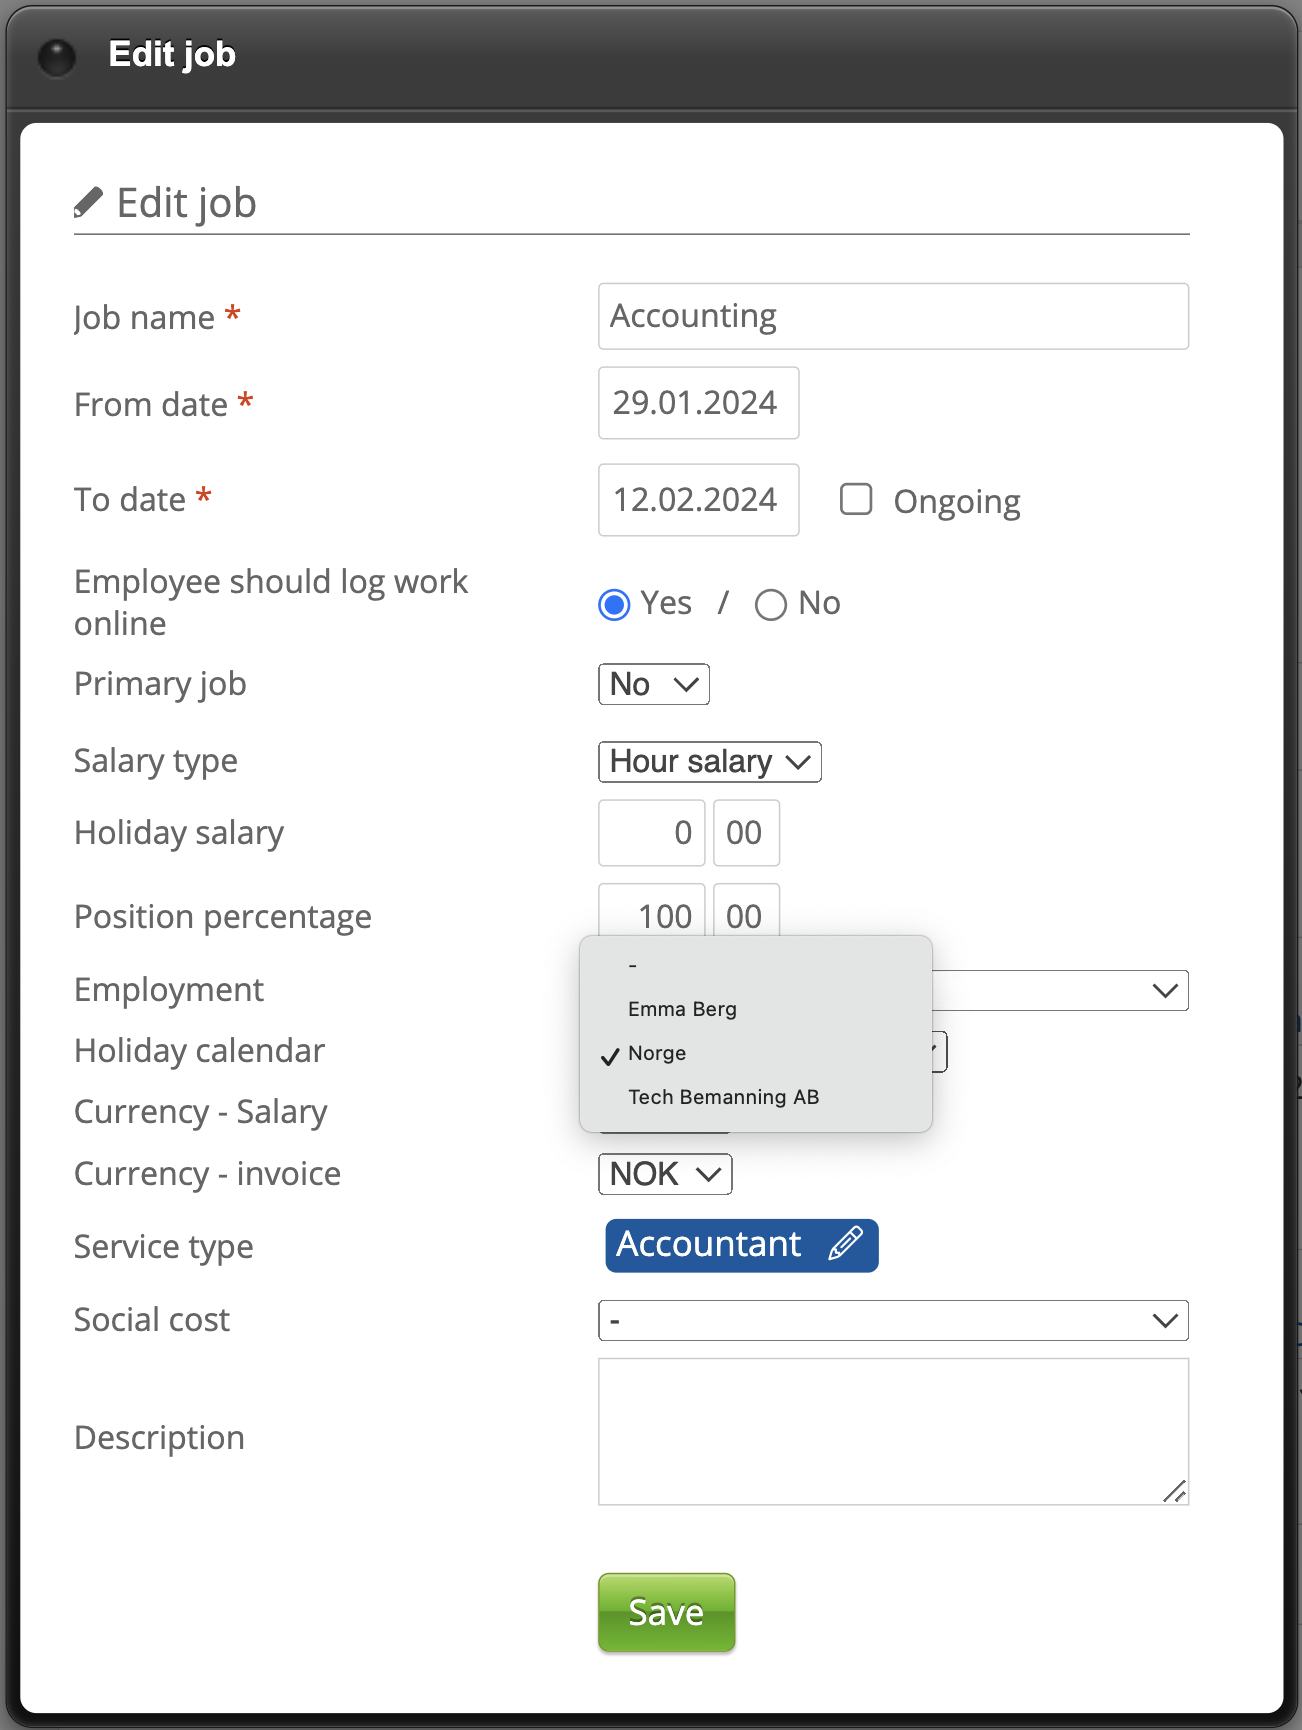Screen dimensions: 1302x1730
Task: Enable the Ongoing checkbox
Action: (x=856, y=500)
